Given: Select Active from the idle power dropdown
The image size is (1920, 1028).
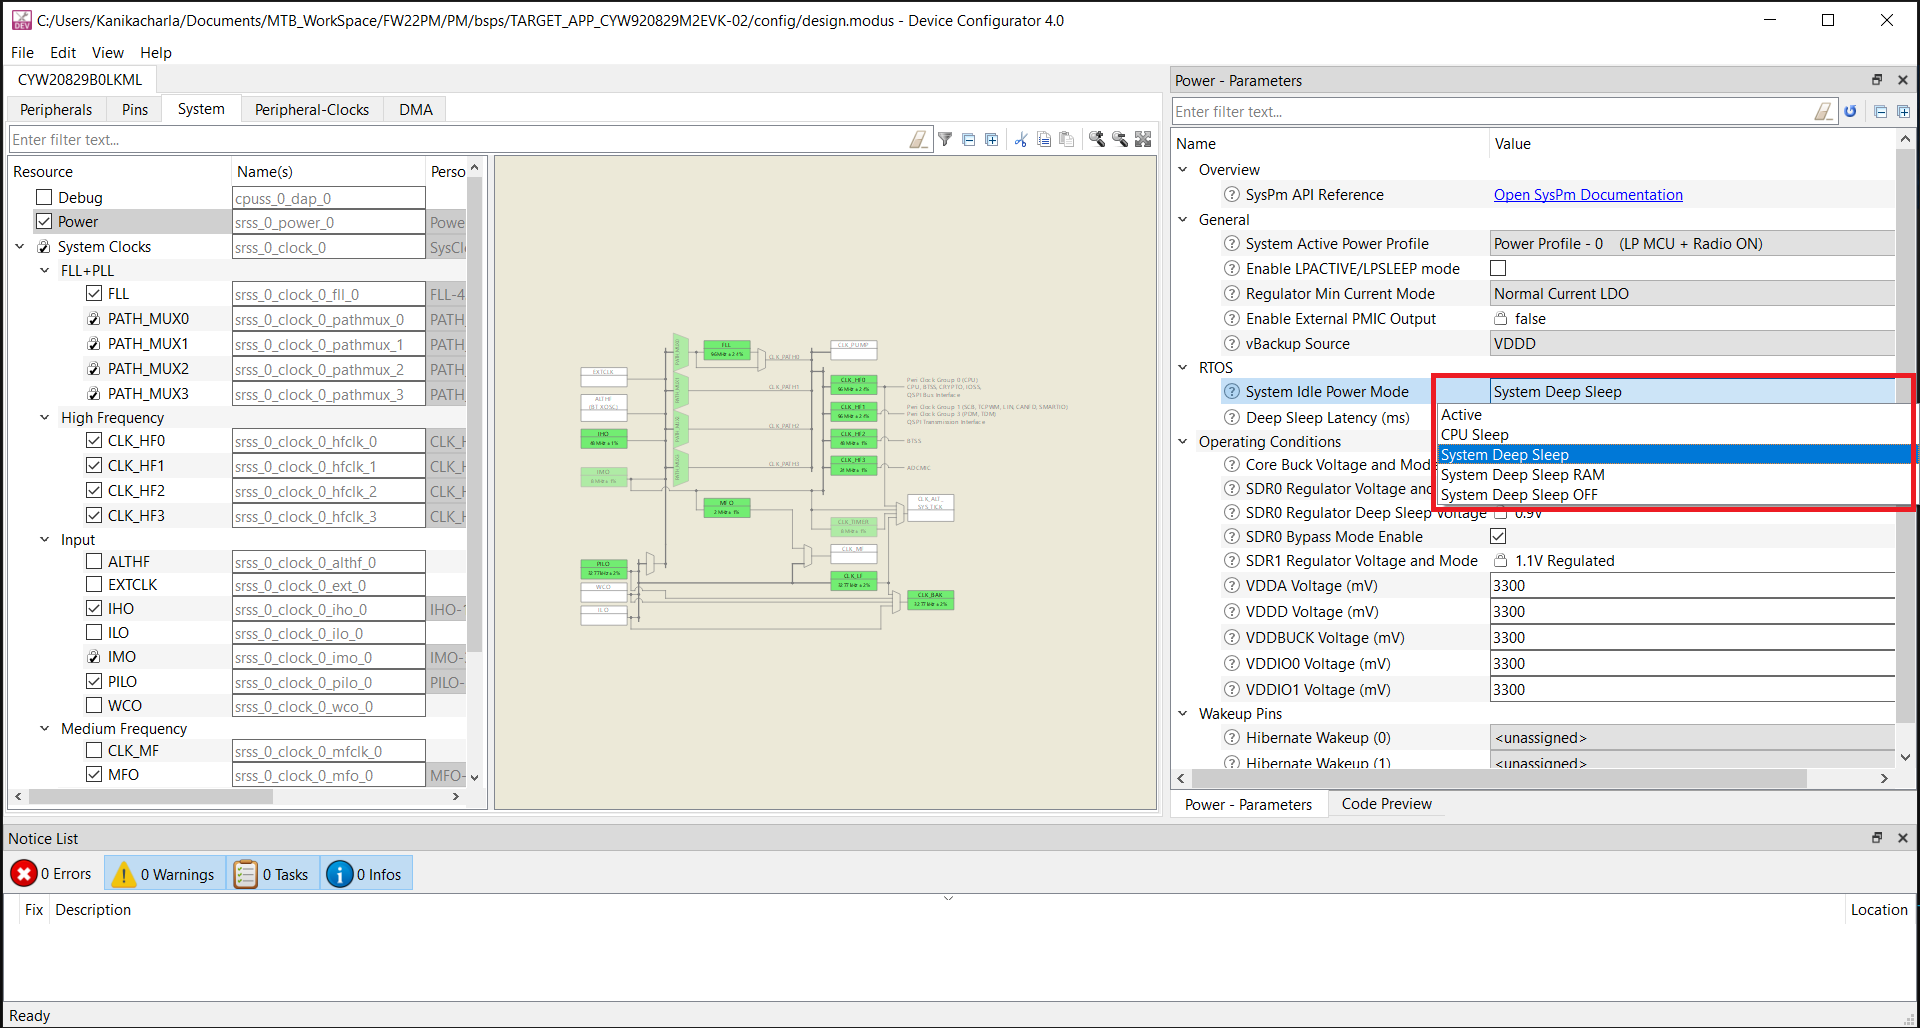Looking at the screenshot, I should [1674, 414].
